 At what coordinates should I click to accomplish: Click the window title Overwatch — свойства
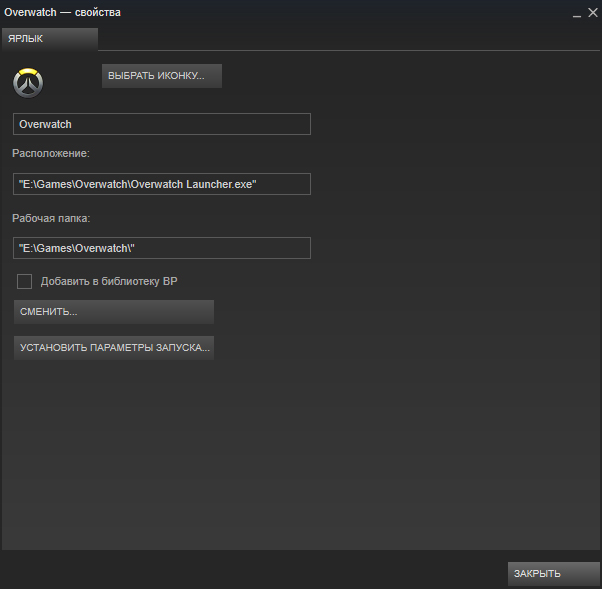tap(62, 12)
